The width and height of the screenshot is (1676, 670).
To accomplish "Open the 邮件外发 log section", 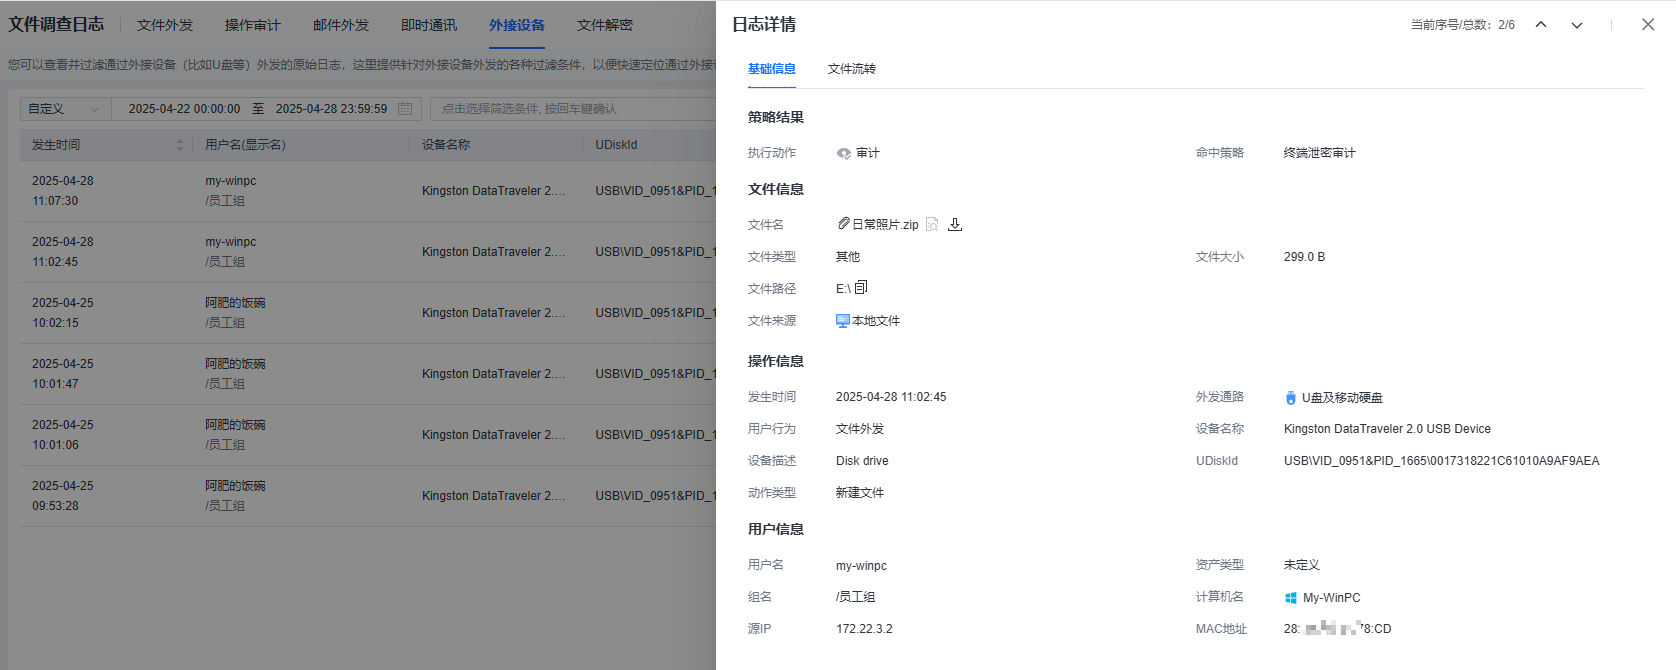I will (x=341, y=25).
